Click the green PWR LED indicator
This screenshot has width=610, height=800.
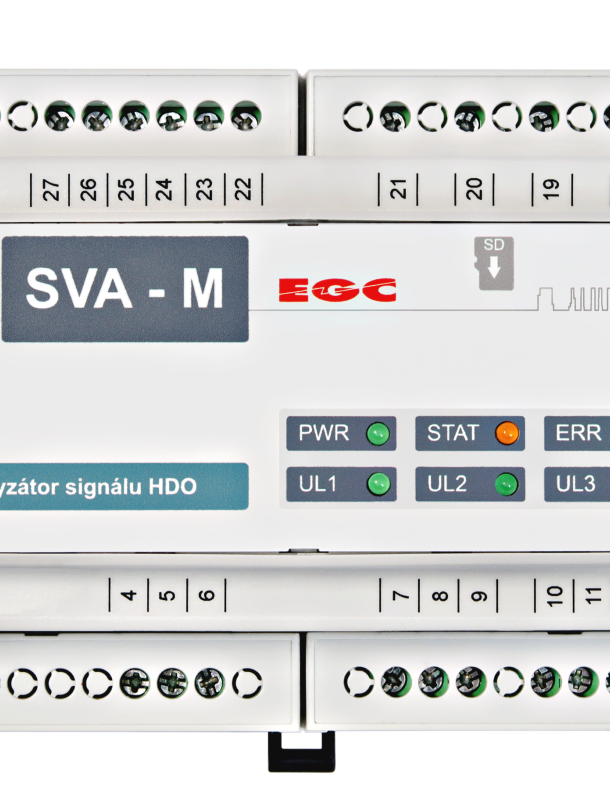378,434
